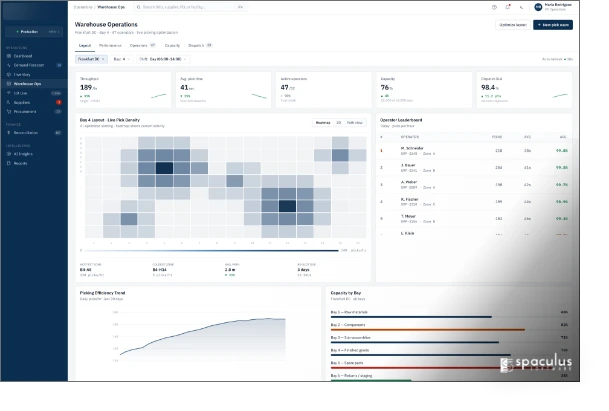Sort leaderboard by the Operator column header
609x411 pixels.
(x=410, y=137)
